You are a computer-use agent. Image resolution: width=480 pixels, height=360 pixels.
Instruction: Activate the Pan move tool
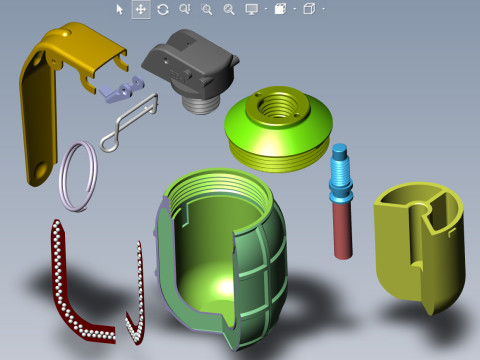(x=141, y=9)
